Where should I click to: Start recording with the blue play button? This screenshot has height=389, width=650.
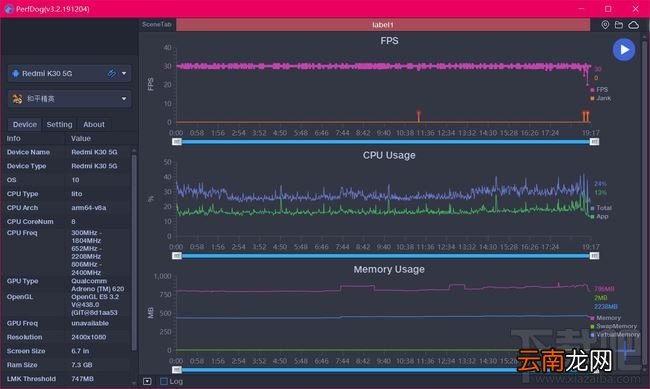pos(624,50)
